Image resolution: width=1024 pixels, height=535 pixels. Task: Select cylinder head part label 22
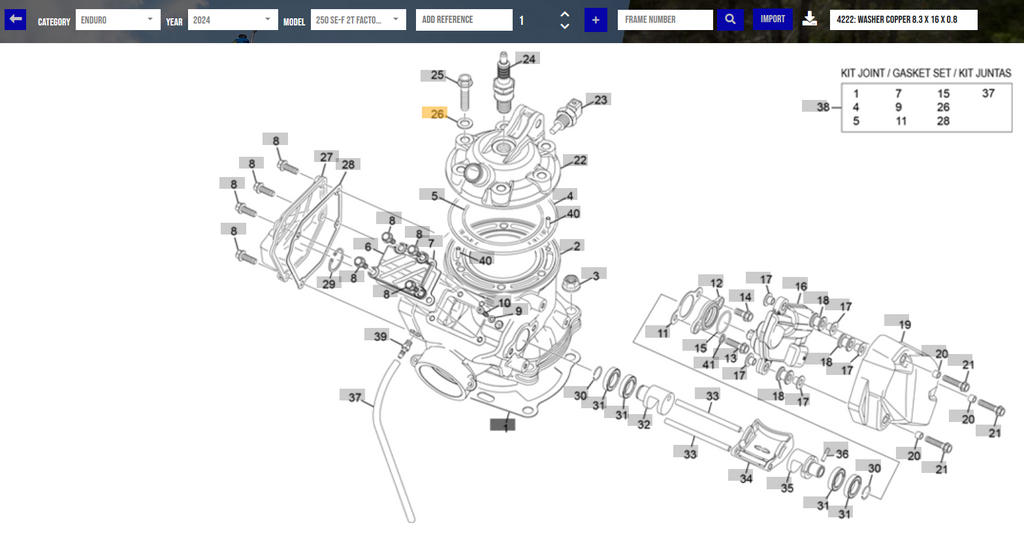[580, 160]
